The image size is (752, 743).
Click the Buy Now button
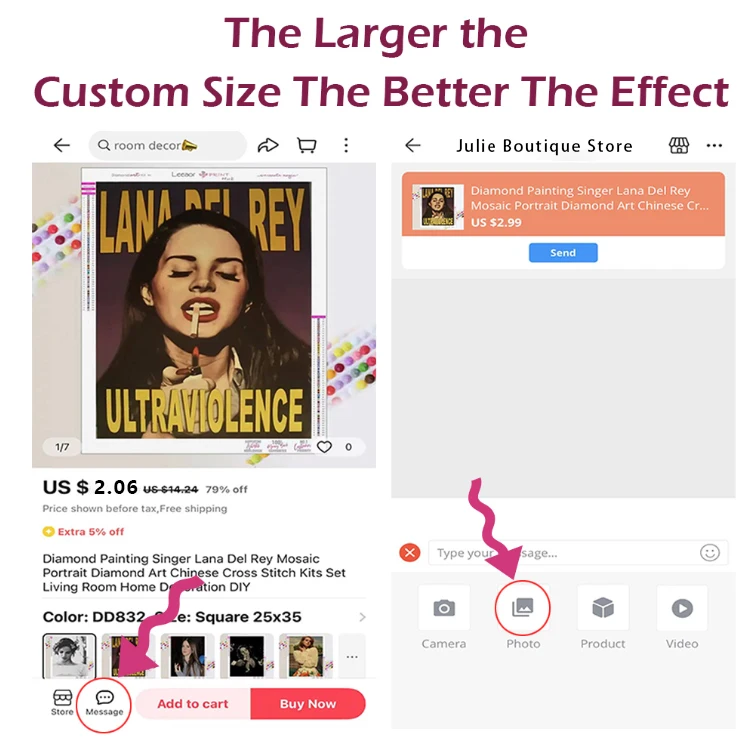tap(308, 704)
